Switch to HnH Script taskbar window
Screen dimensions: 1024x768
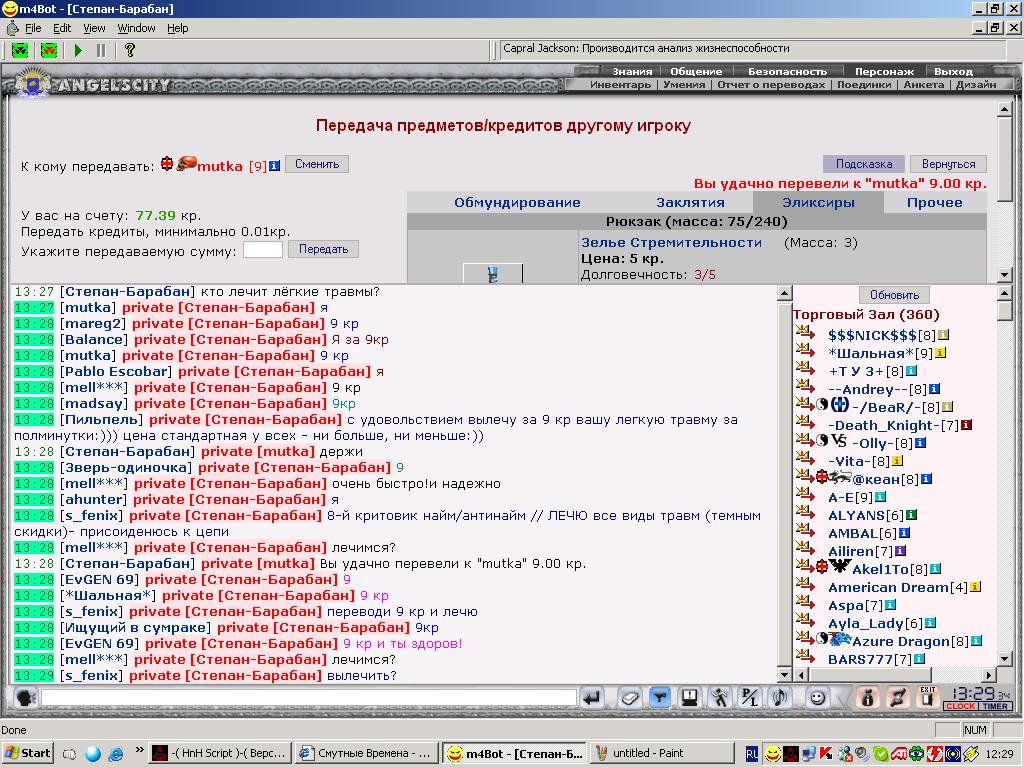(x=220, y=753)
